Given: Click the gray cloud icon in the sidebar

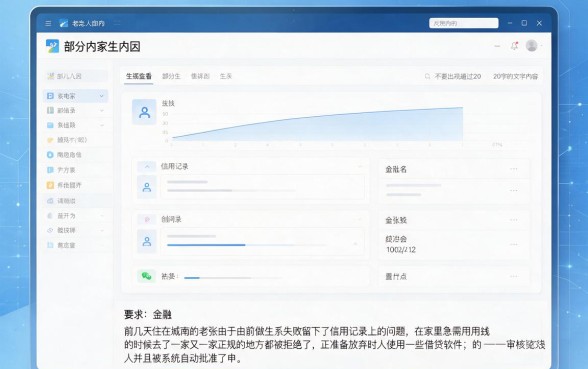Looking at the screenshot, I should pyautogui.click(x=50, y=201).
